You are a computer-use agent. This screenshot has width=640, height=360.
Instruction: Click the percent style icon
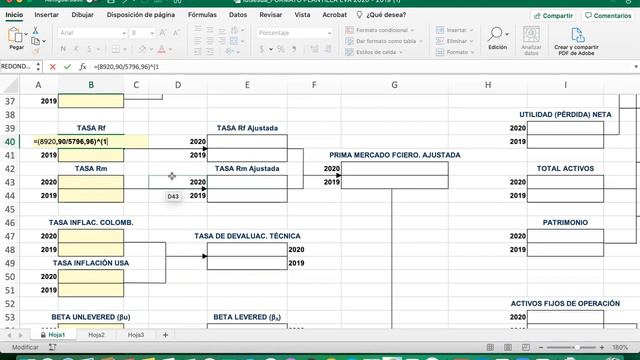pyautogui.click(x=281, y=49)
